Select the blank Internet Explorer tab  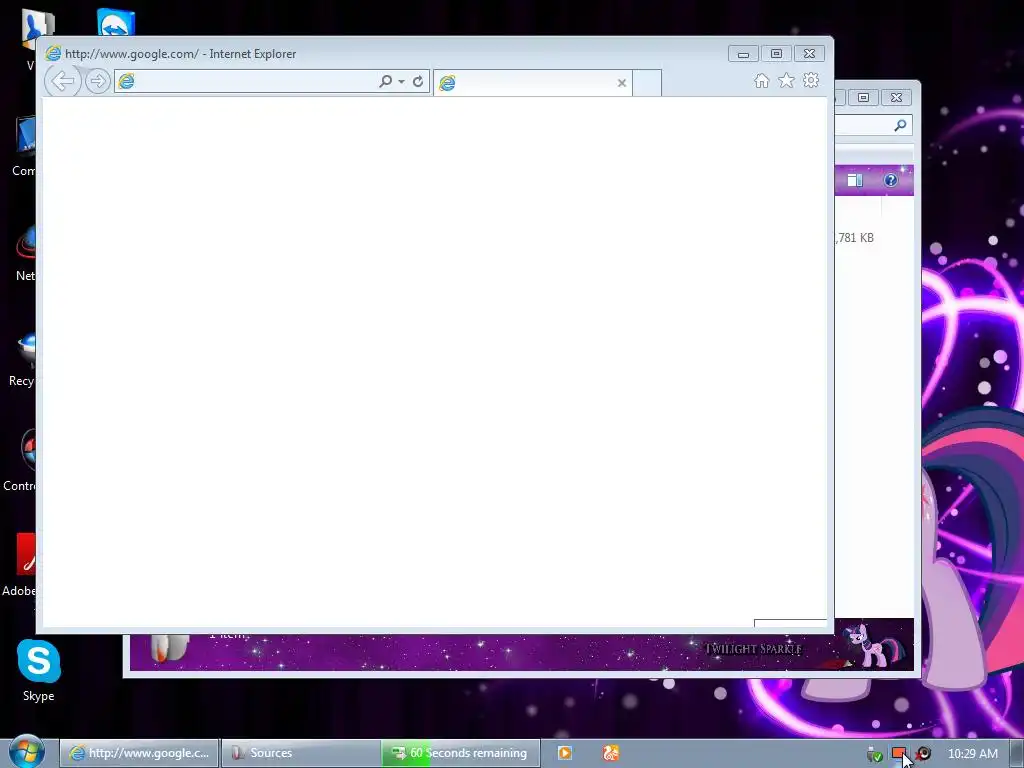[532, 83]
